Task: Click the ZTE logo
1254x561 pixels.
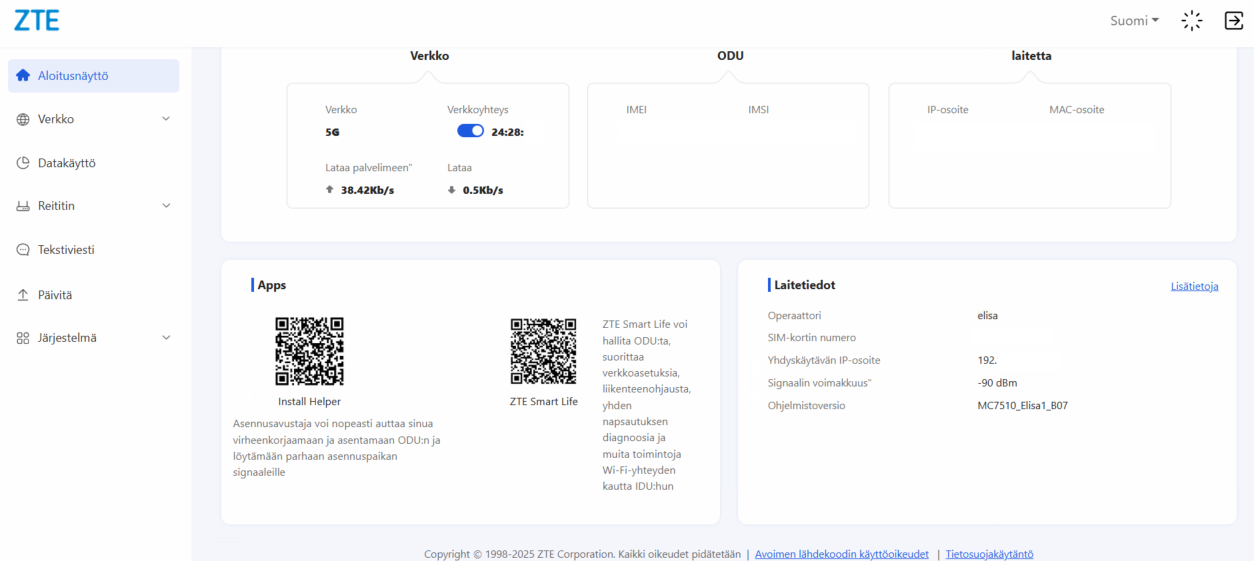Action: 36,21
